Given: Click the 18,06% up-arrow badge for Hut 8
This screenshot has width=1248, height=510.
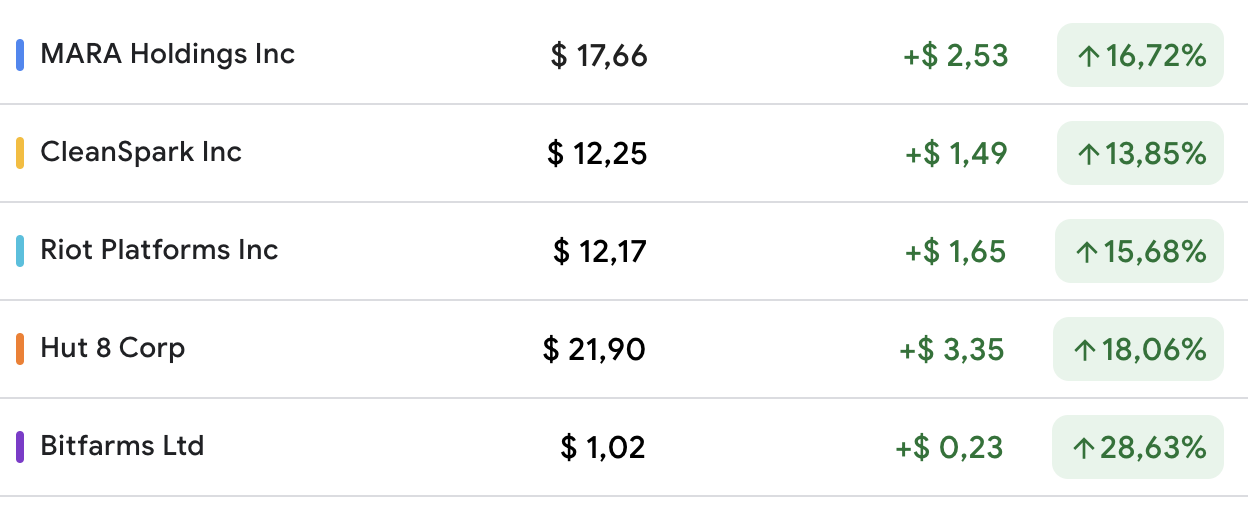Looking at the screenshot, I should pos(1139,349).
